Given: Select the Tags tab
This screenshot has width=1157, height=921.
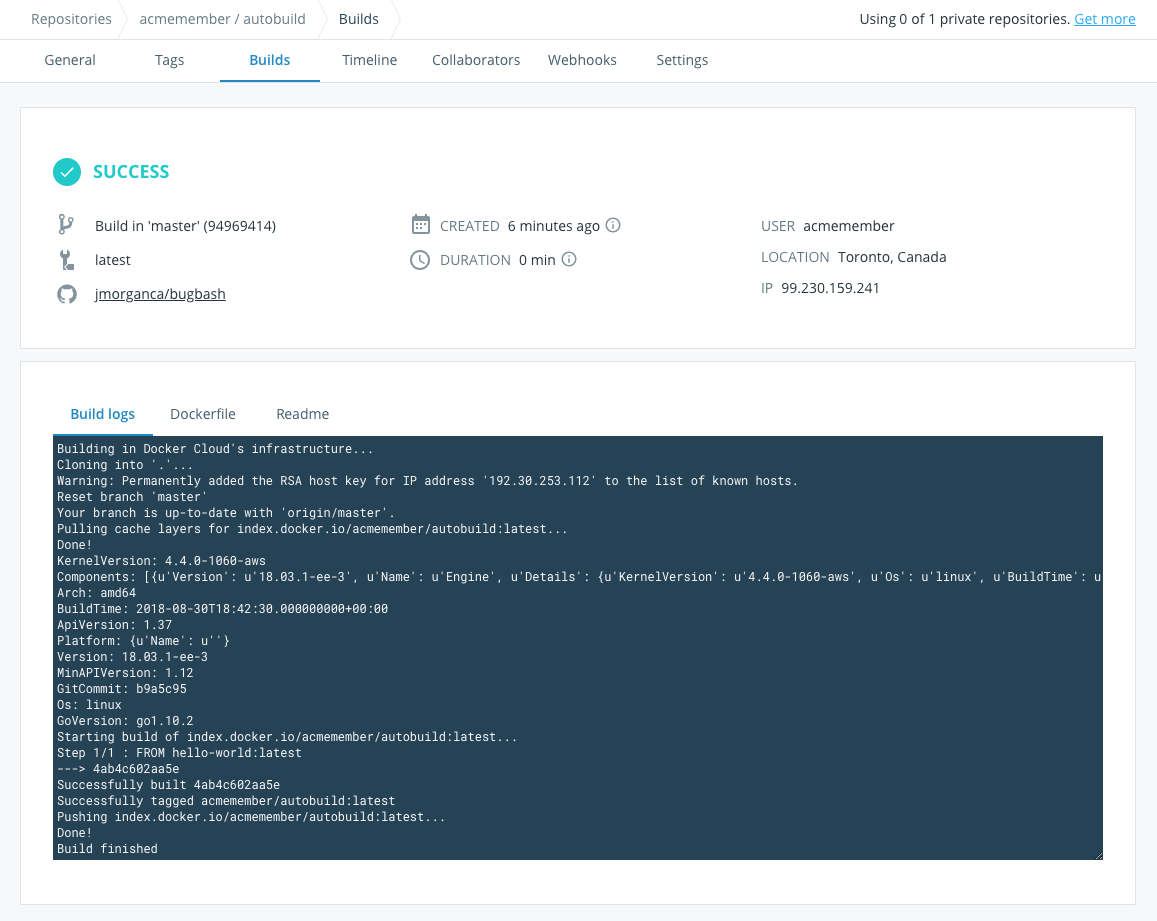Looking at the screenshot, I should (169, 60).
